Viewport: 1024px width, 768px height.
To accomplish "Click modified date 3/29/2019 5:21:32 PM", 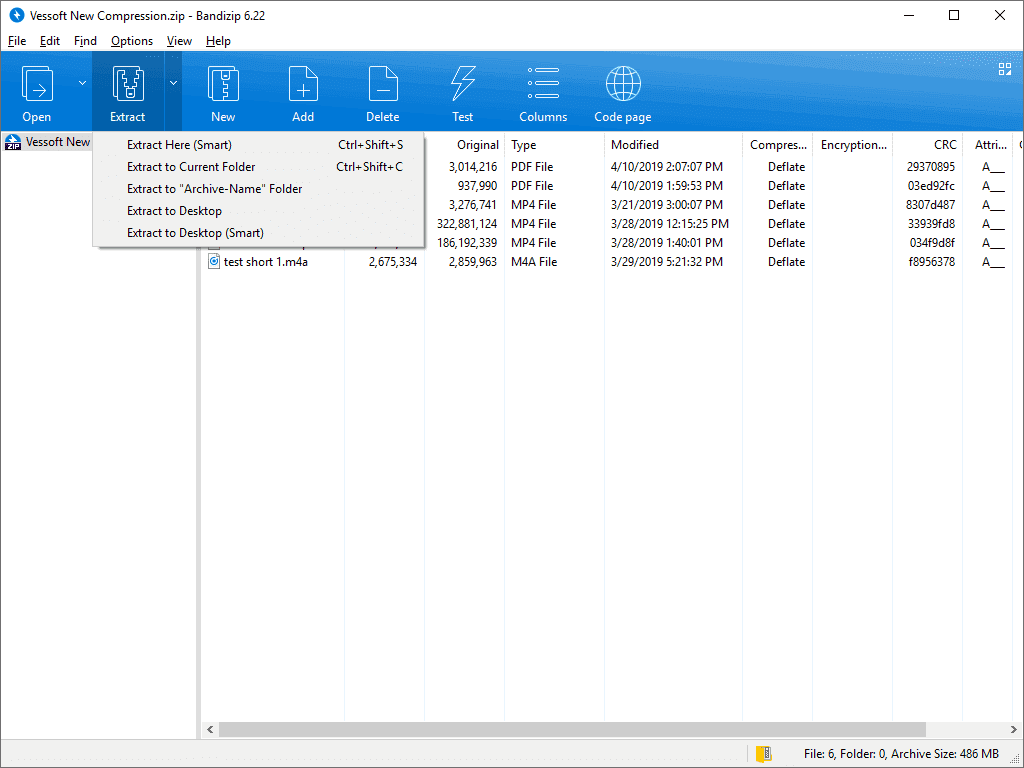I will coord(667,262).
